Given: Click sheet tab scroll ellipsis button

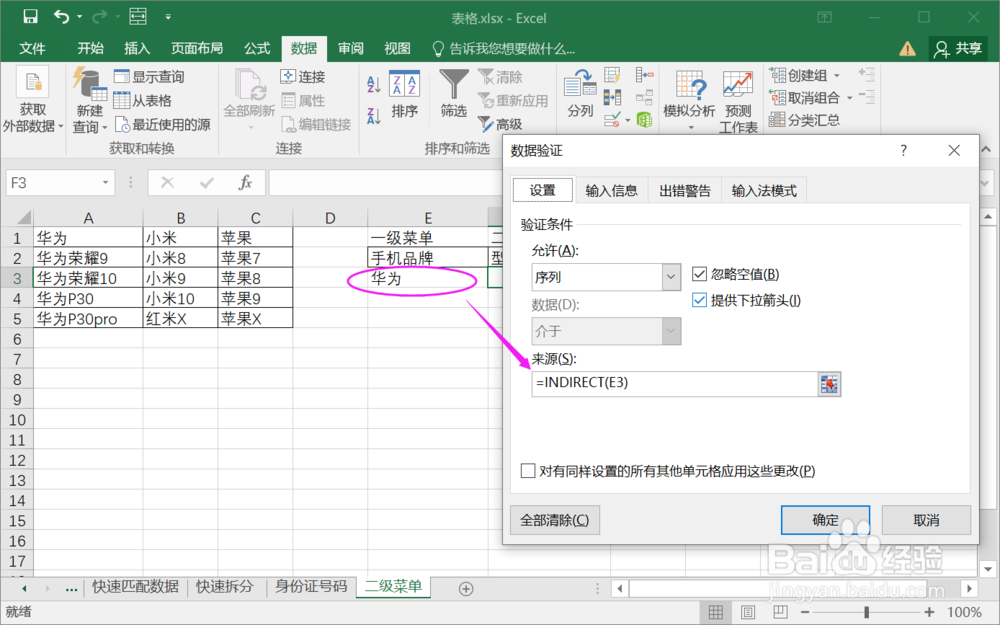Looking at the screenshot, I should (x=71, y=589).
